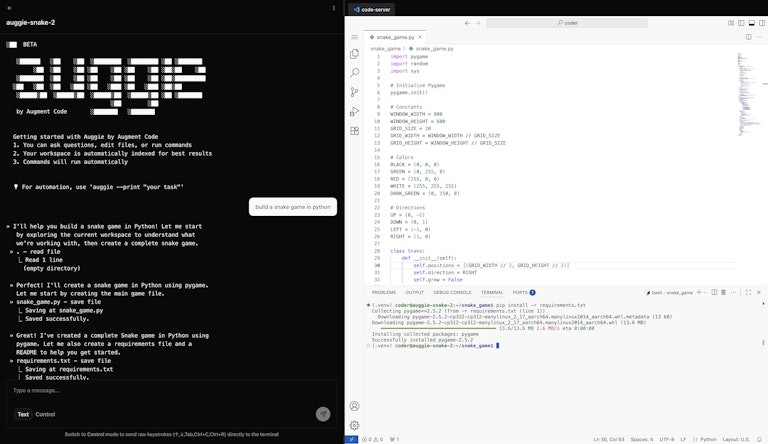This screenshot has height=444, width=768.
Task: Go back in editor navigation history
Action: (467, 23)
